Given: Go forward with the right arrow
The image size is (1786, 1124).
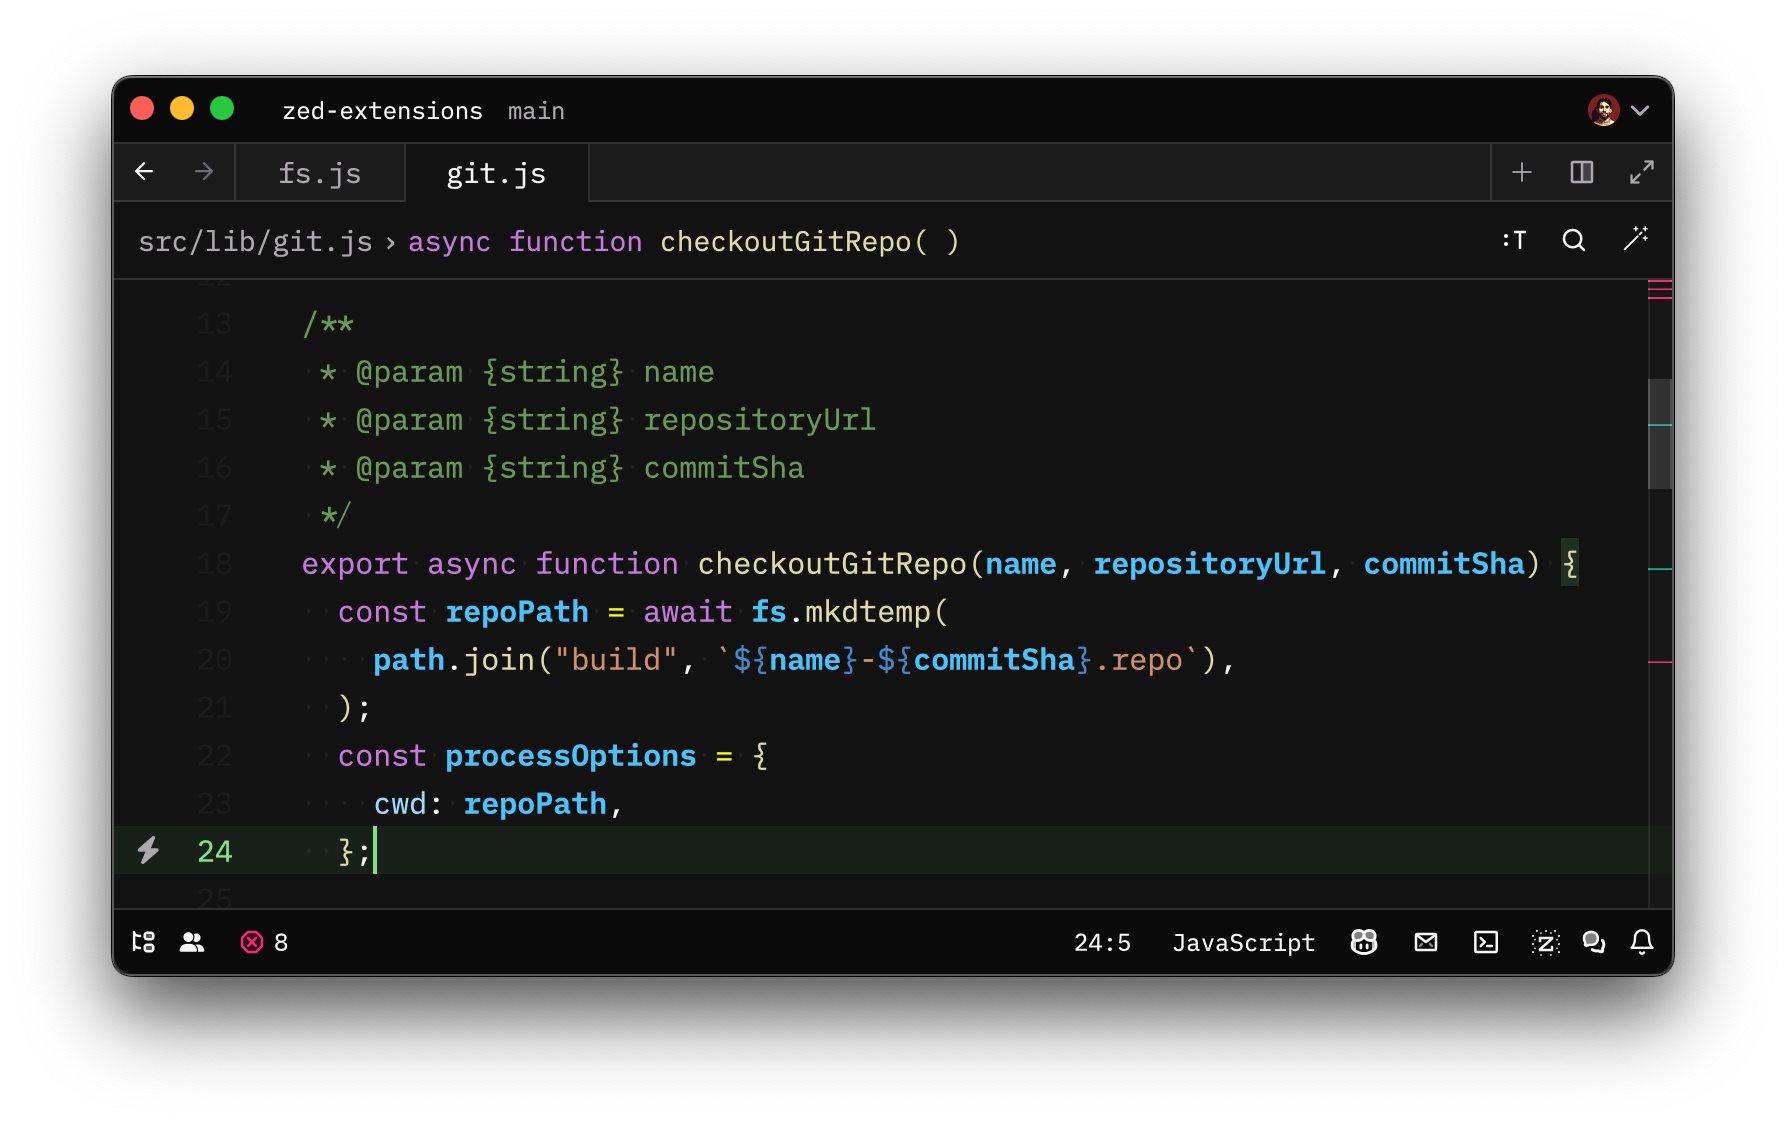Looking at the screenshot, I should (204, 172).
